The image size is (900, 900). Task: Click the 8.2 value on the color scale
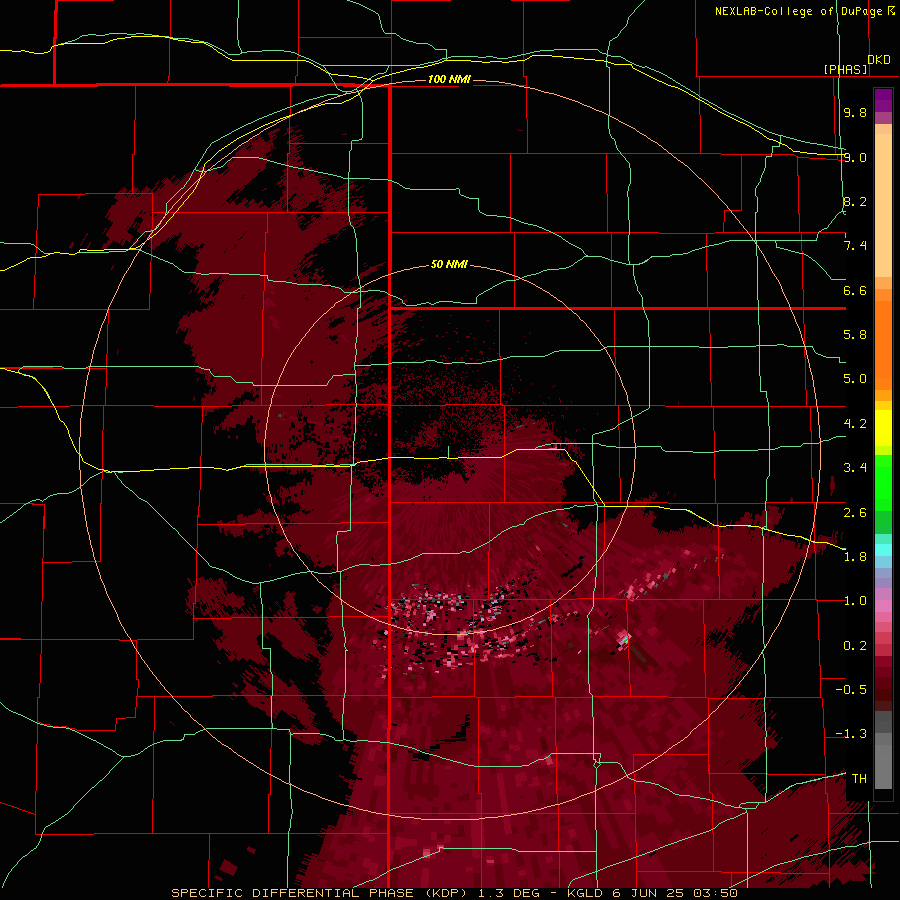coord(855,201)
